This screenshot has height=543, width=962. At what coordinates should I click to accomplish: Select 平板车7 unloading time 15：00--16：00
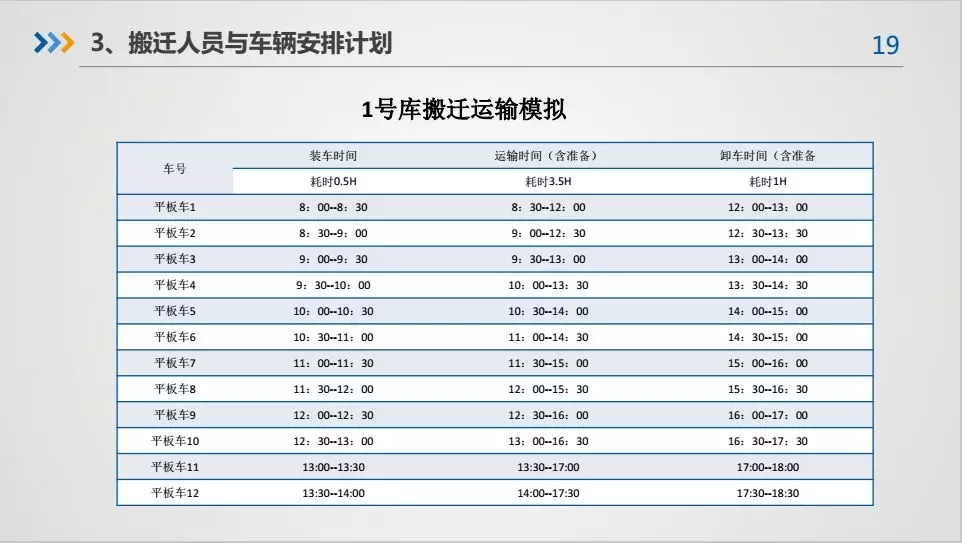point(767,363)
